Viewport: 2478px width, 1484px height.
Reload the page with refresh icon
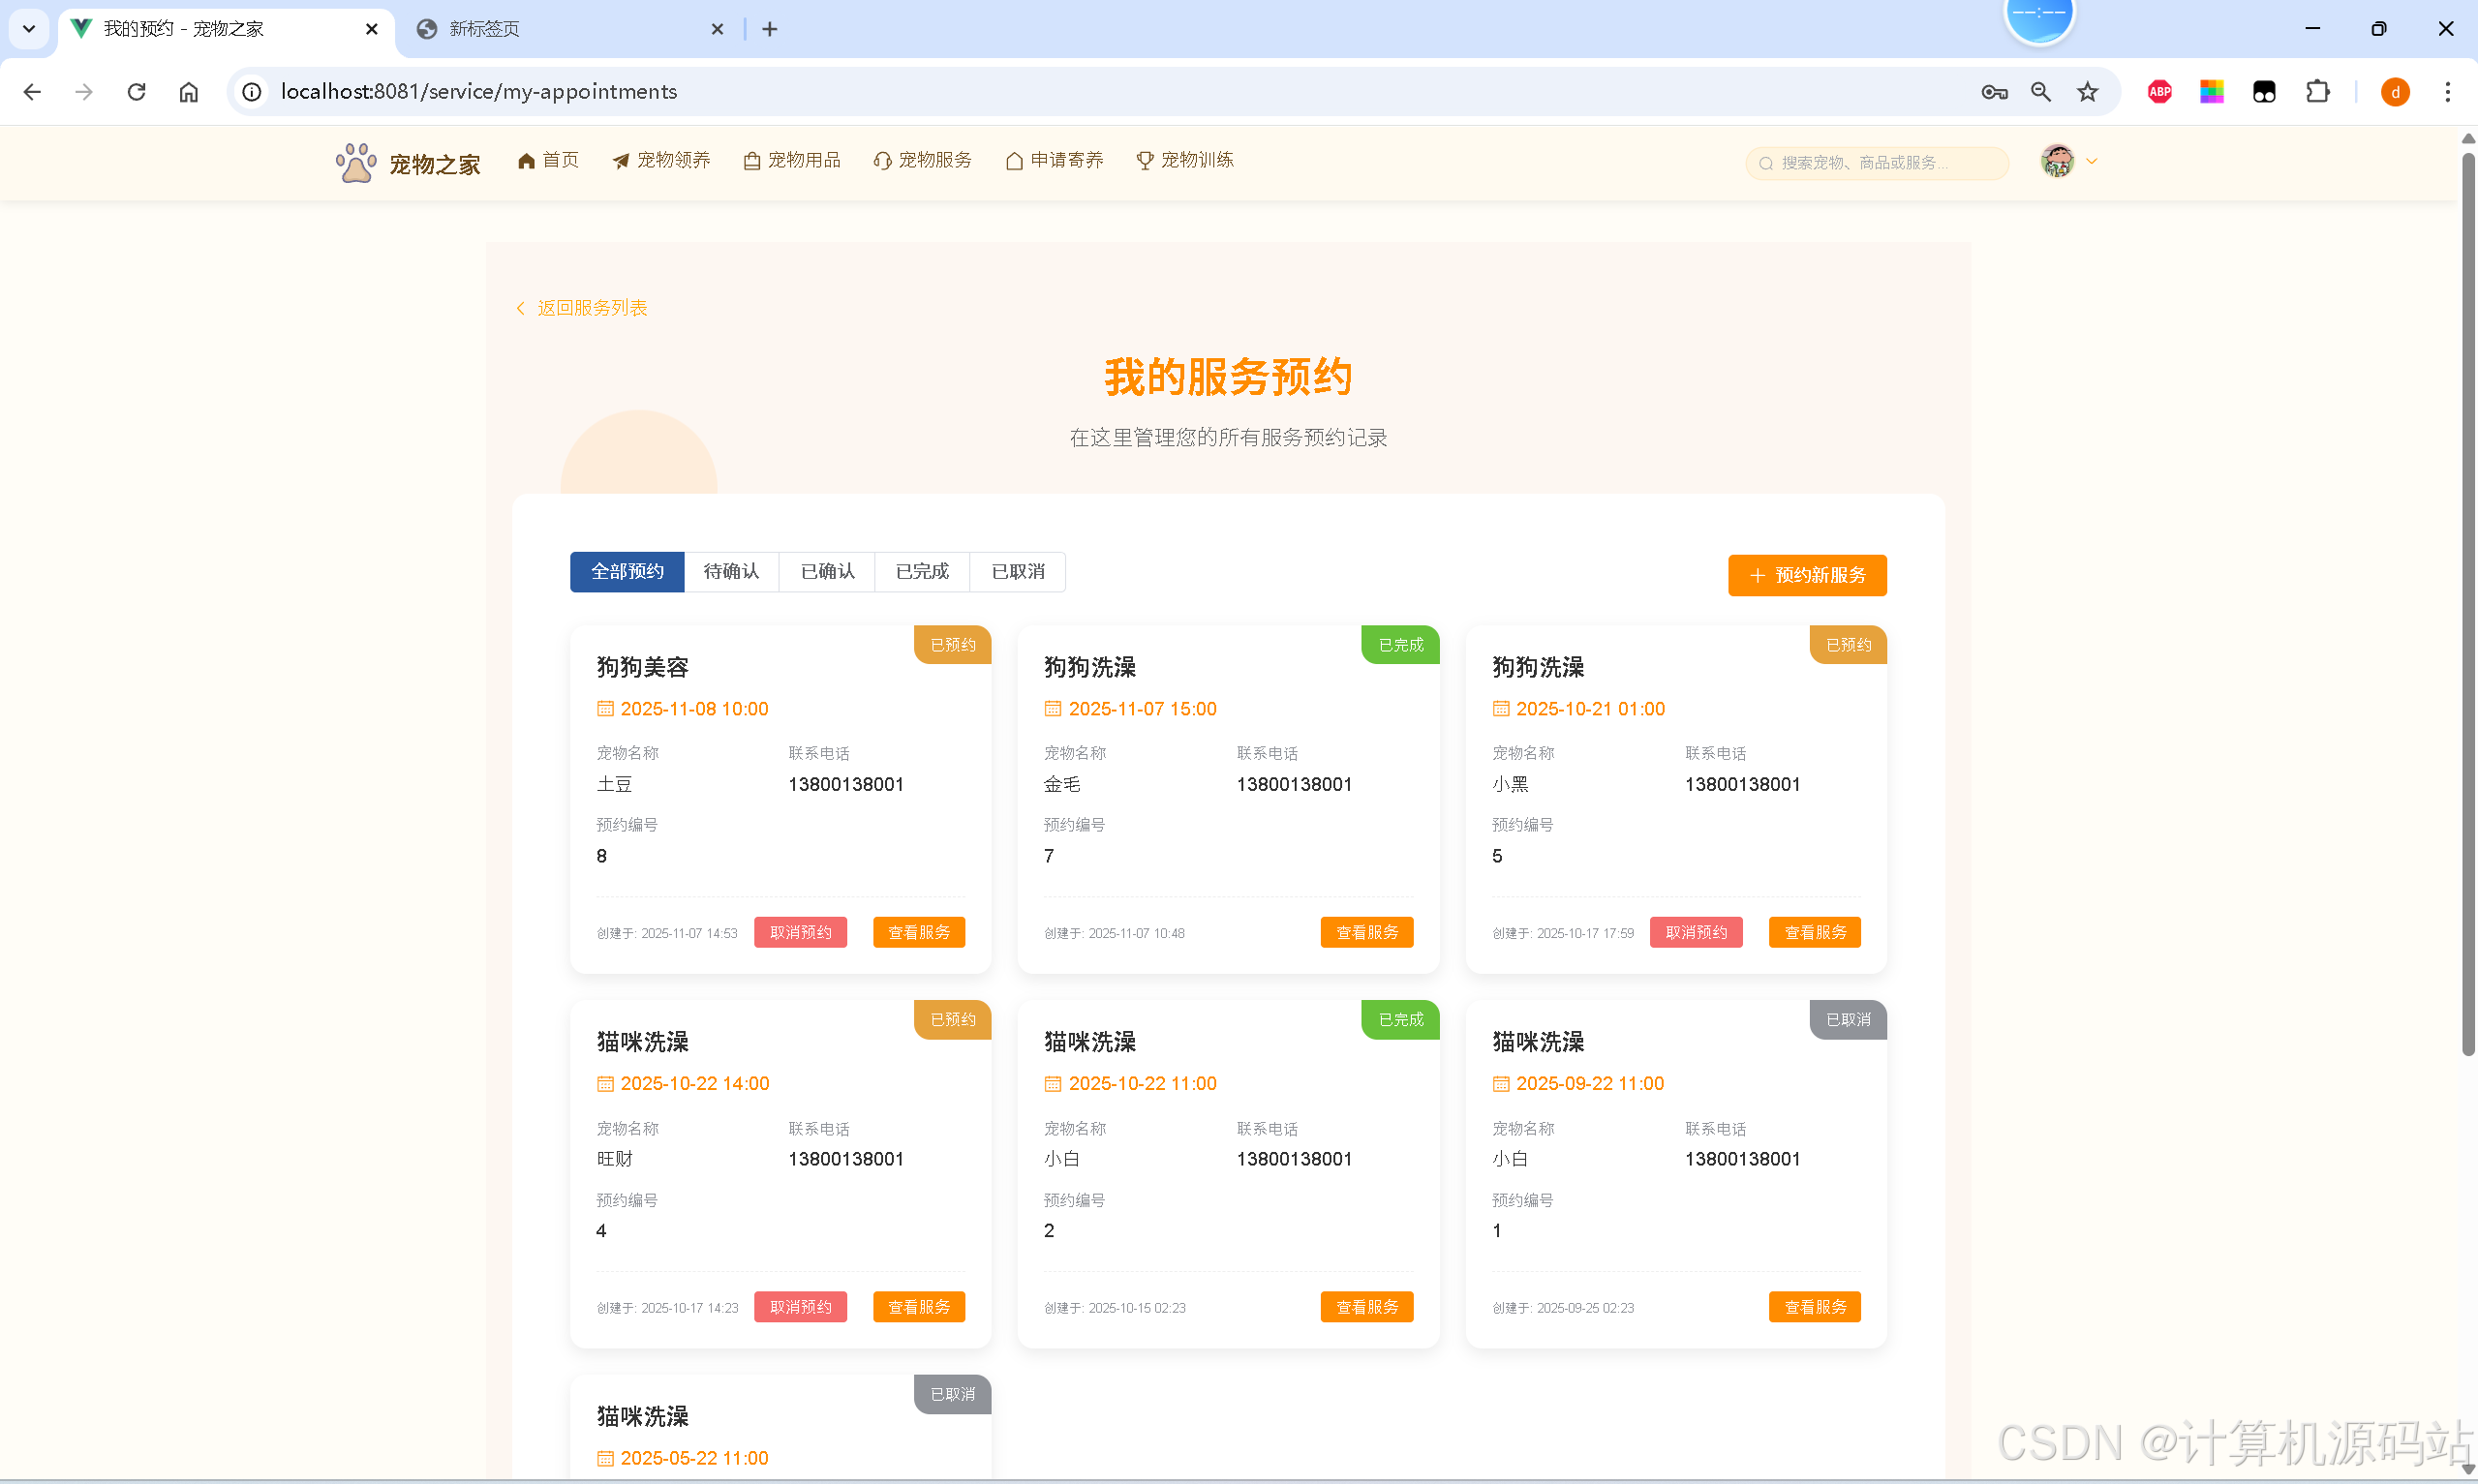click(137, 92)
